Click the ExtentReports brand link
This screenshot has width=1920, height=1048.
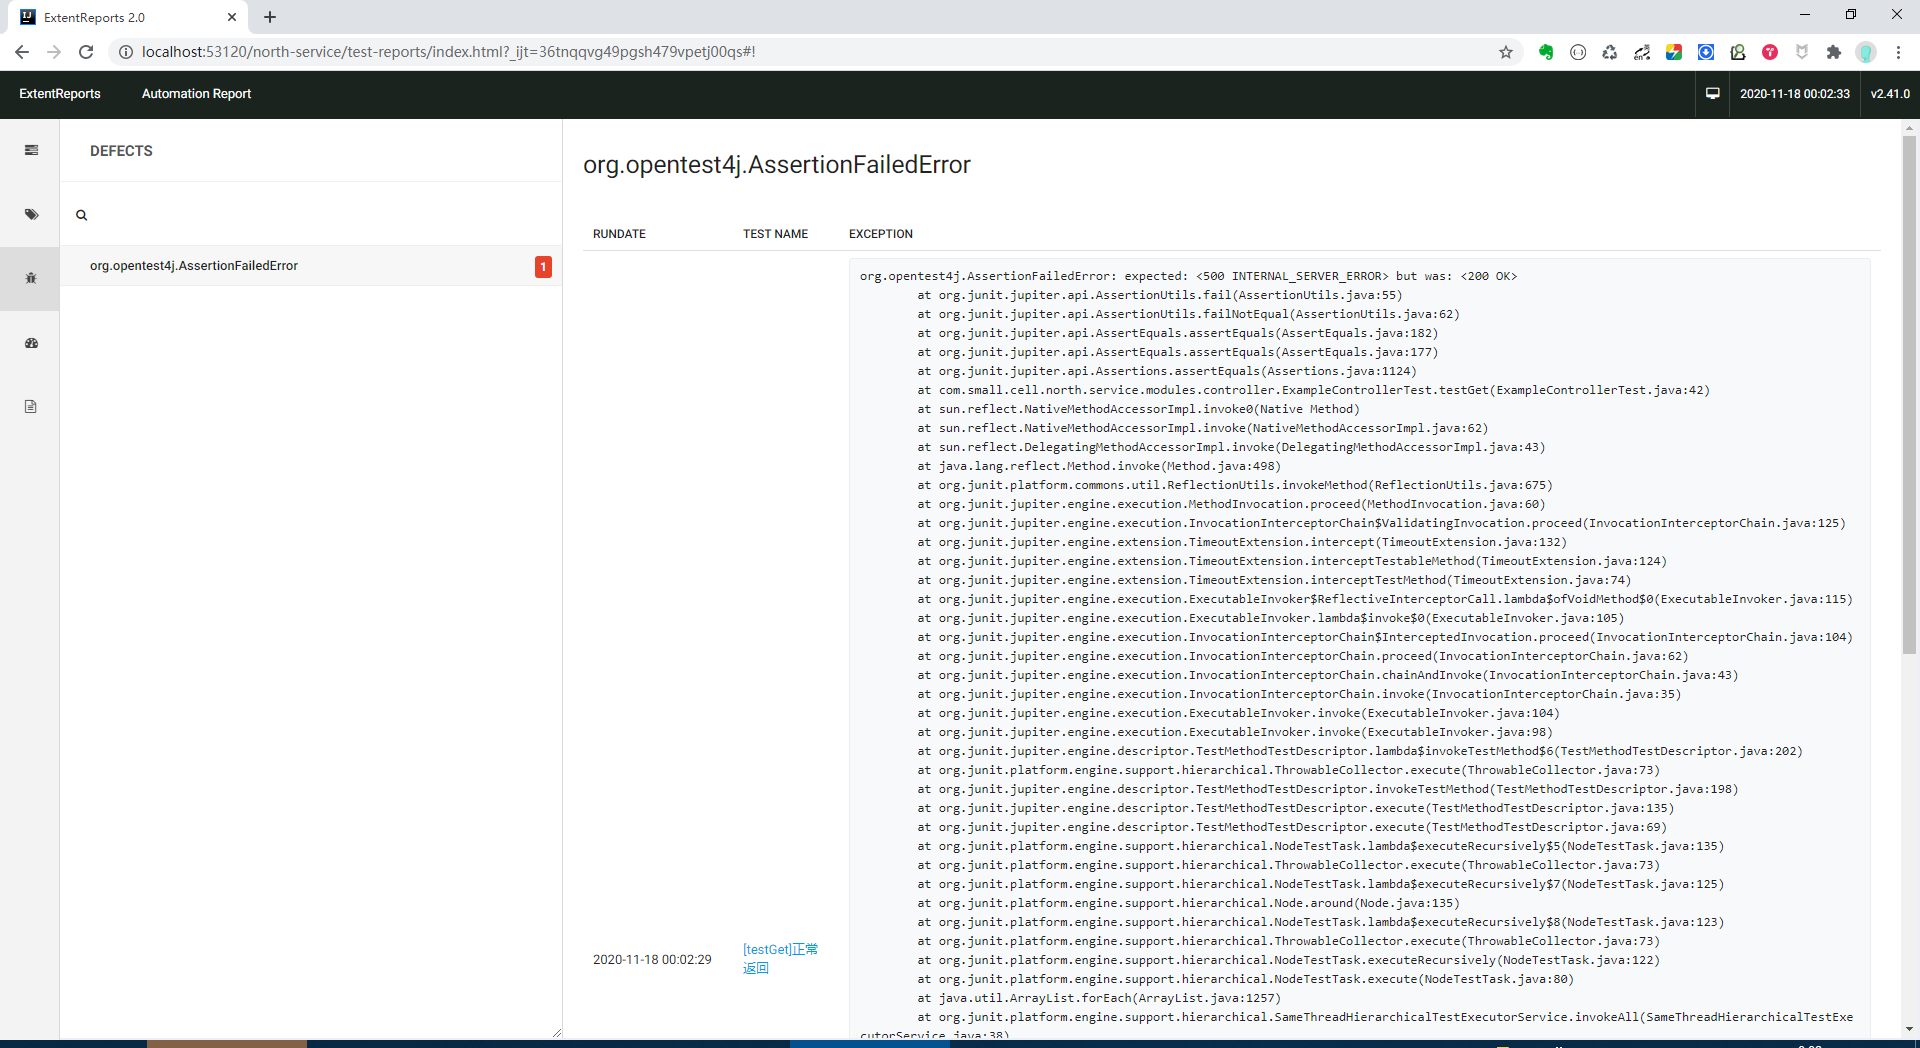coord(60,93)
